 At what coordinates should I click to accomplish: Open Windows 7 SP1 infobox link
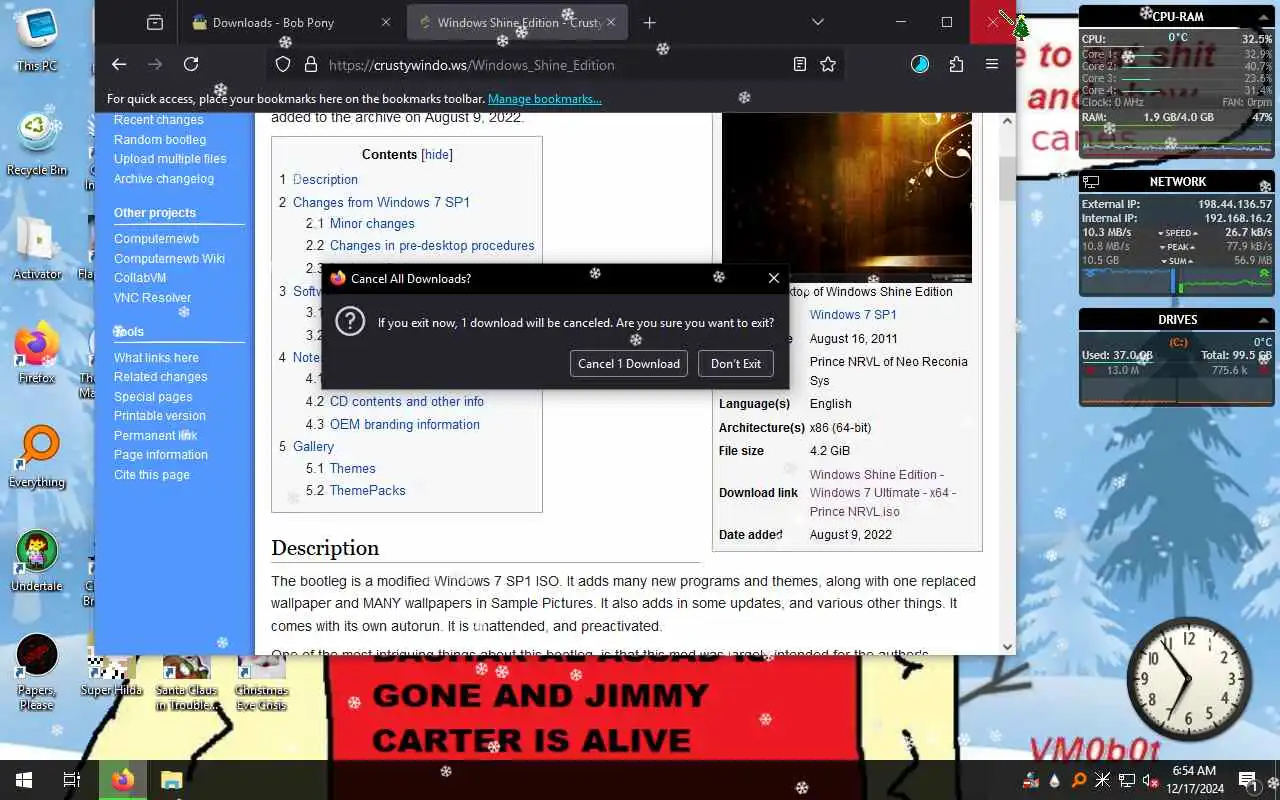click(x=853, y=314)
